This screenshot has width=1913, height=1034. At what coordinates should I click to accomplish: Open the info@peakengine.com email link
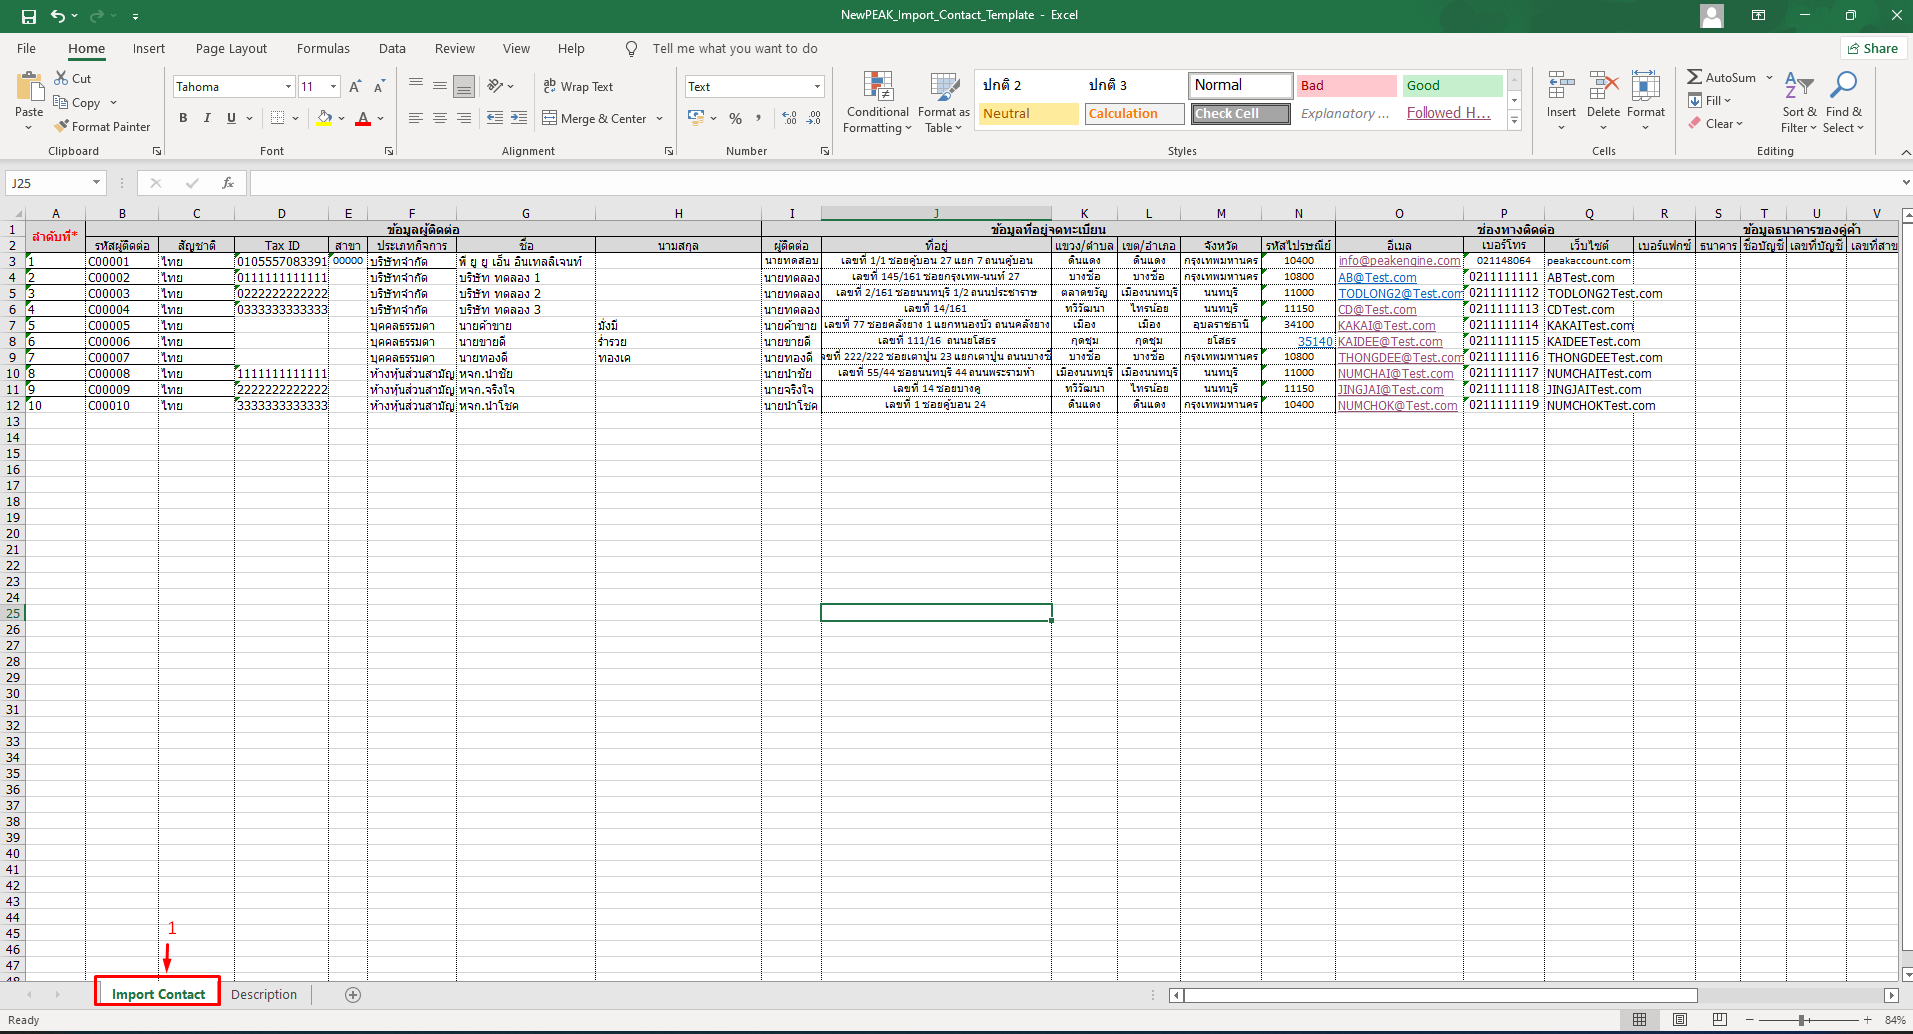[1399, 261]
